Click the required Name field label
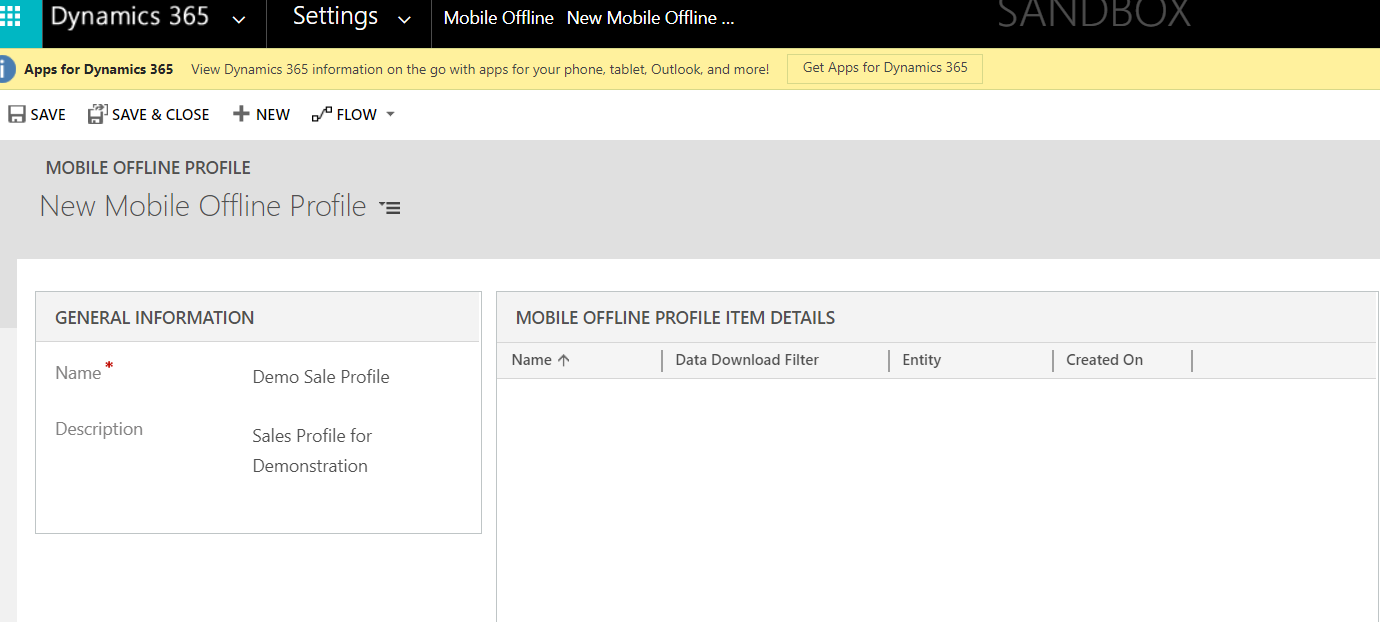The width and height of the screenshot is (1380, 622). [x=84, y=372]
